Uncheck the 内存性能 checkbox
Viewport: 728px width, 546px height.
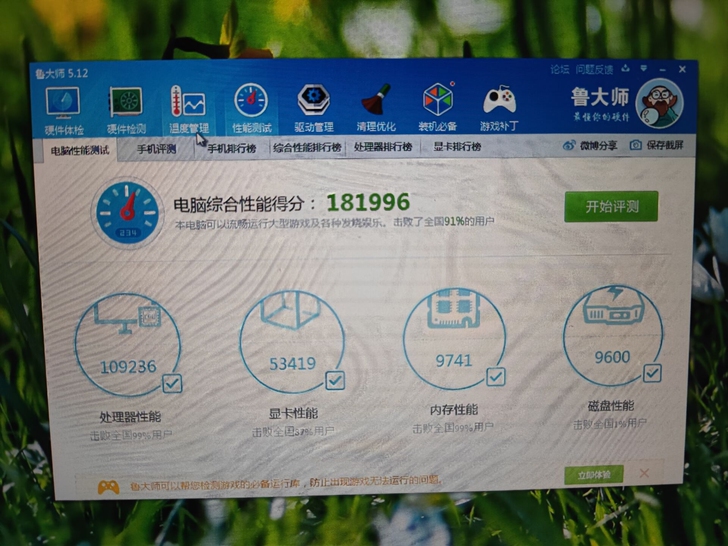495,377
